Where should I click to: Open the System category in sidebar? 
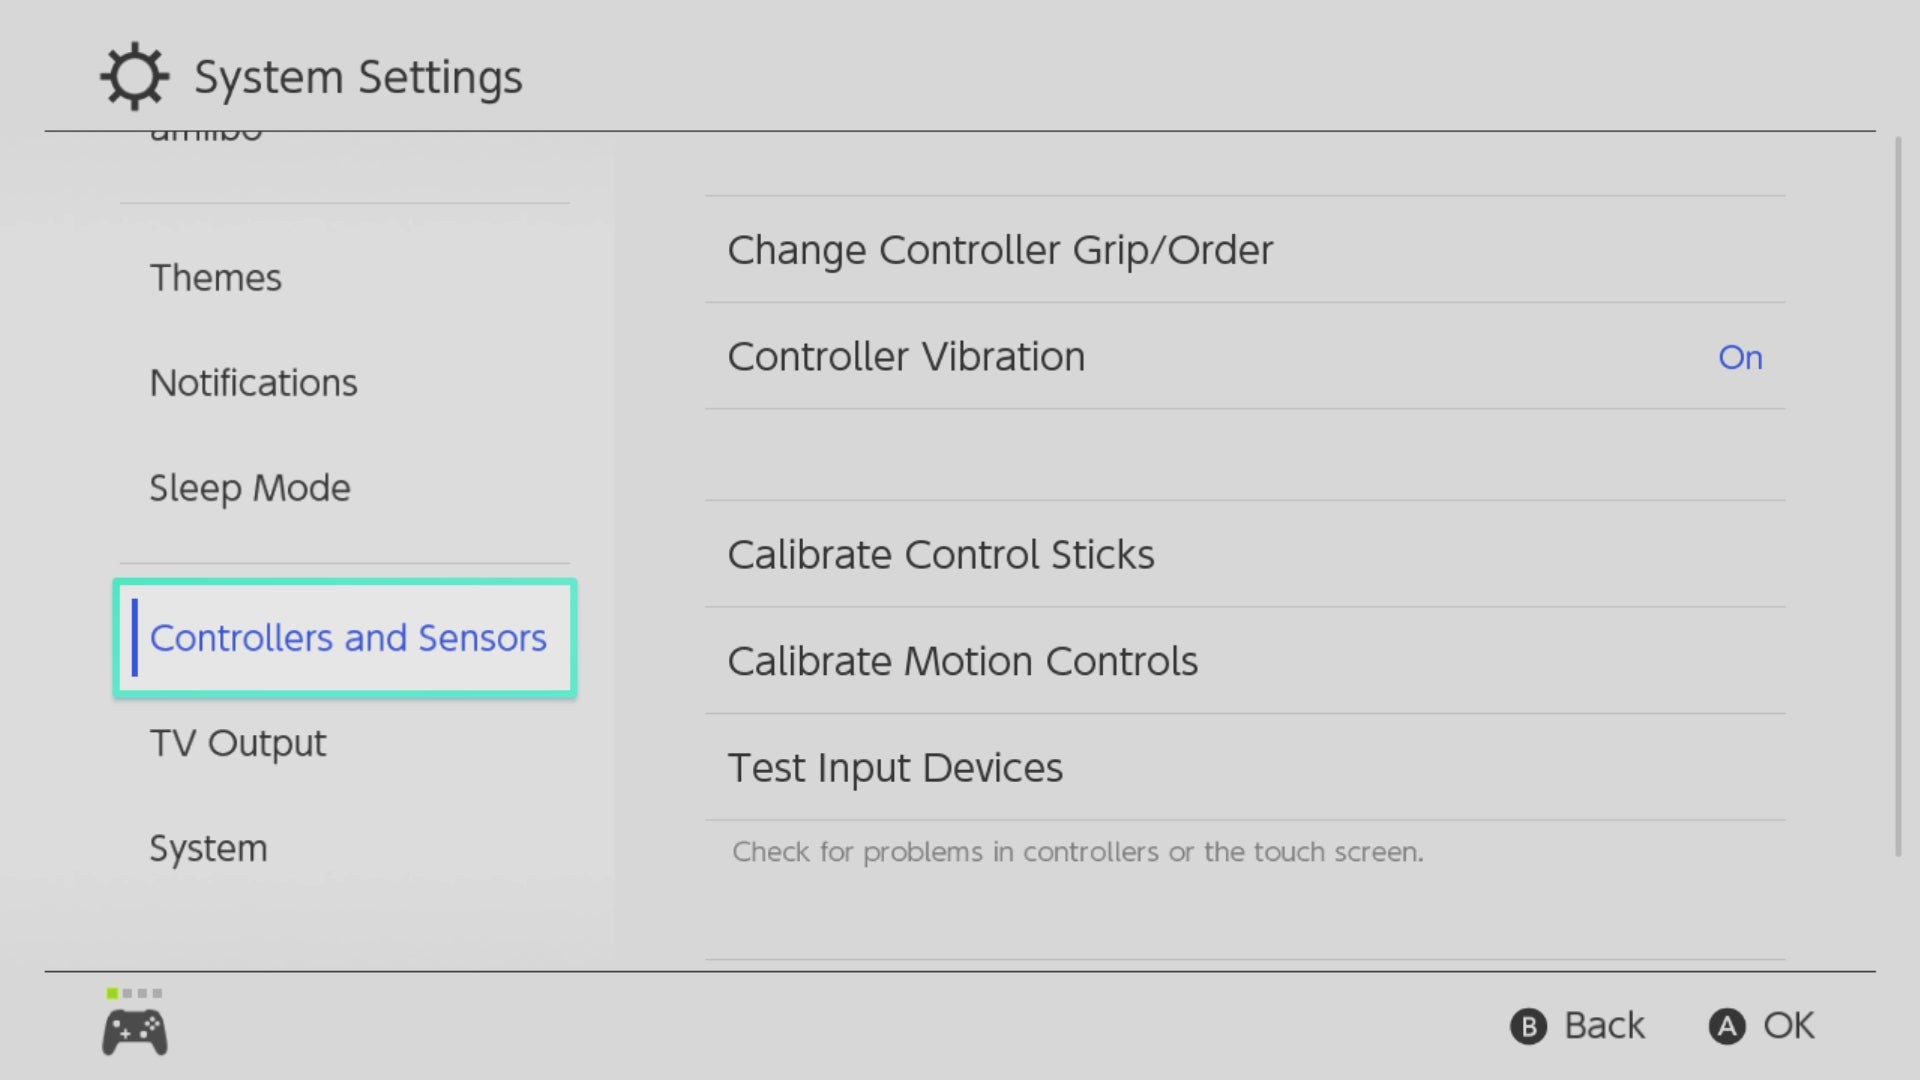tap(208, 848)
